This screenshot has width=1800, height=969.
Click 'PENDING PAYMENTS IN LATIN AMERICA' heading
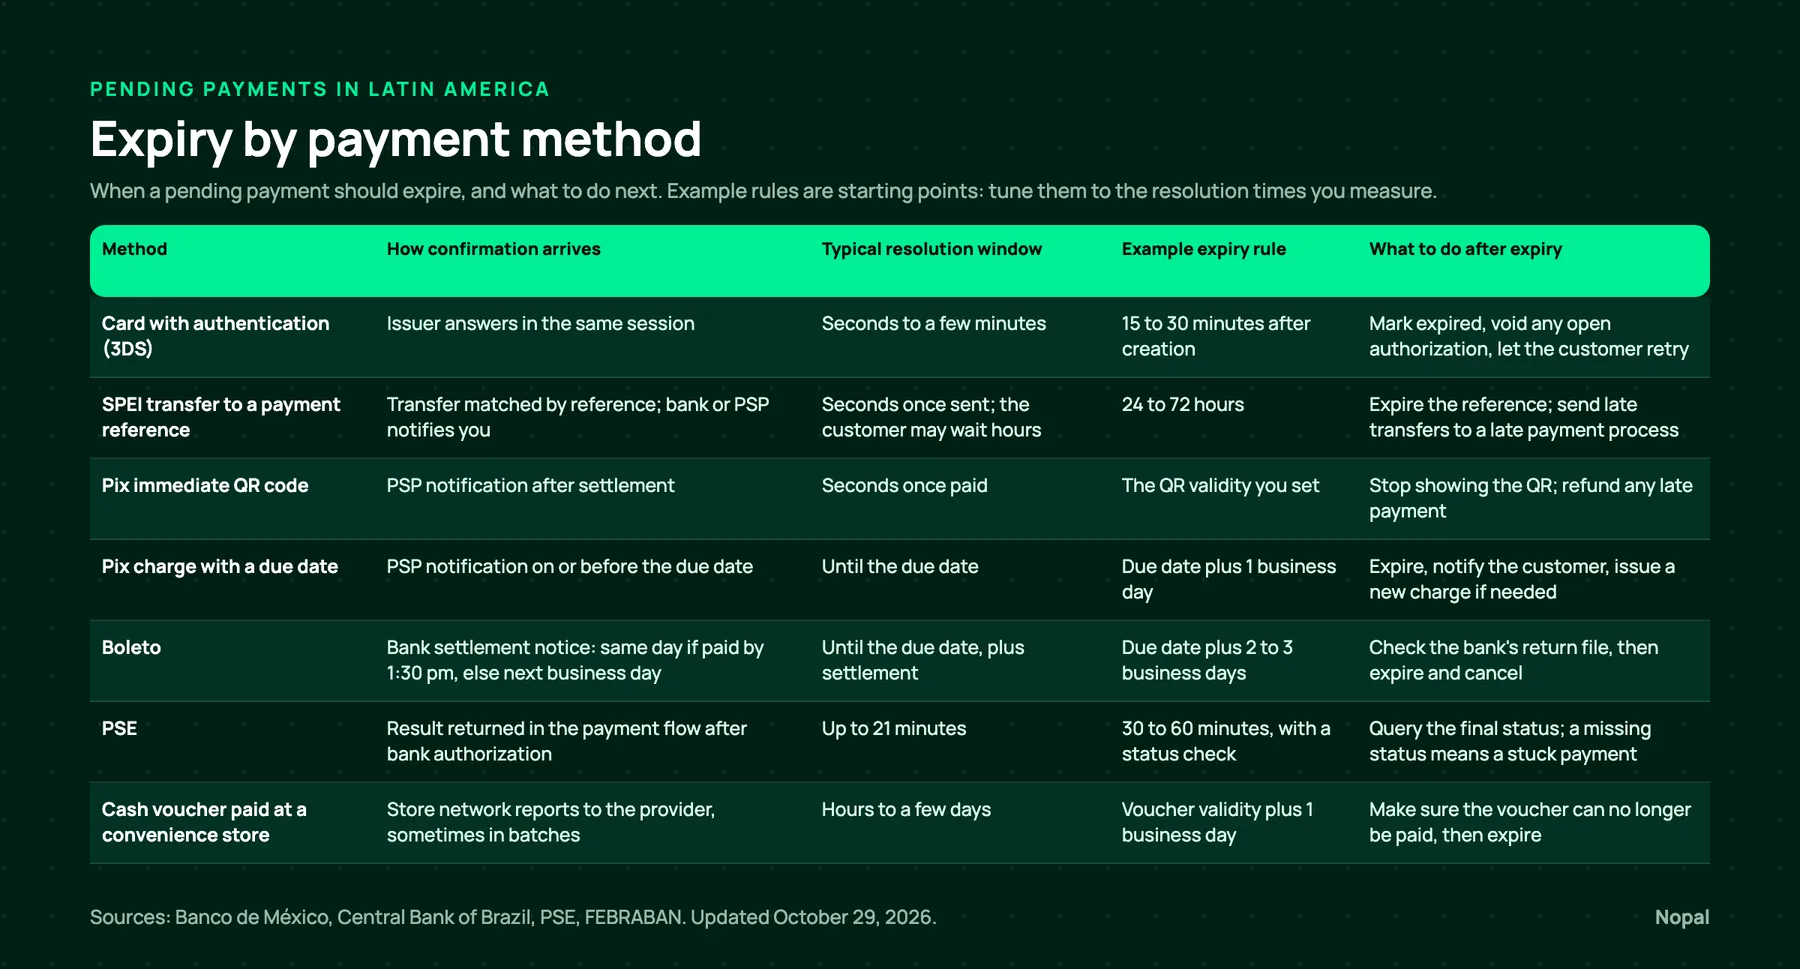point(319,89)
